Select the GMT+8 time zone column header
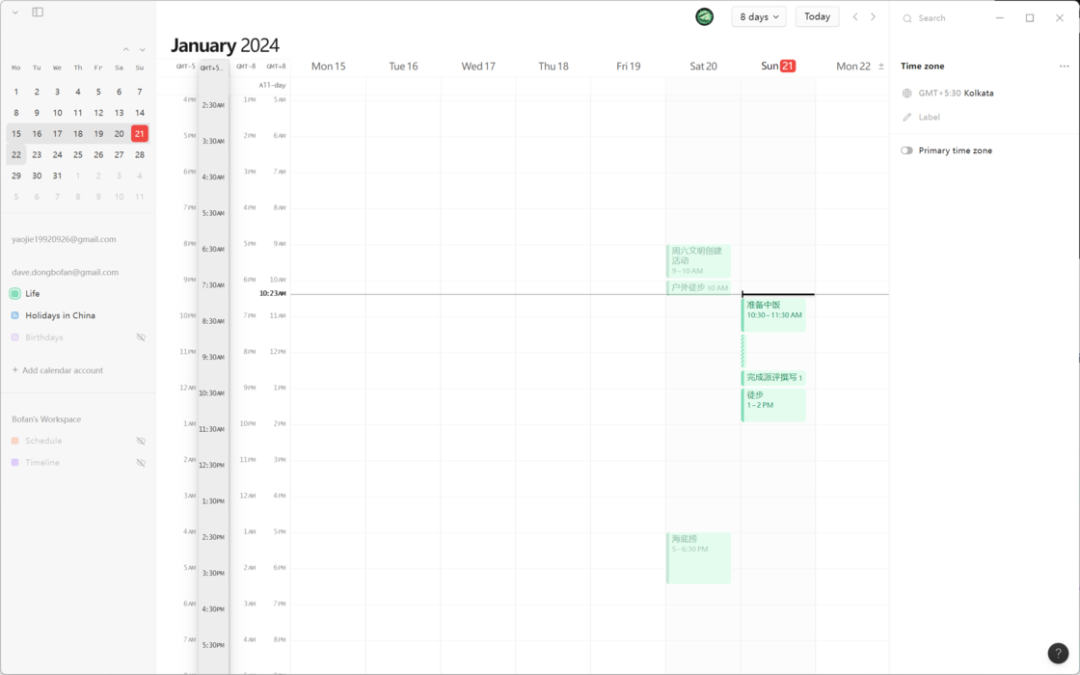Viewport: 1080px width, 675px height. point(276,67)
